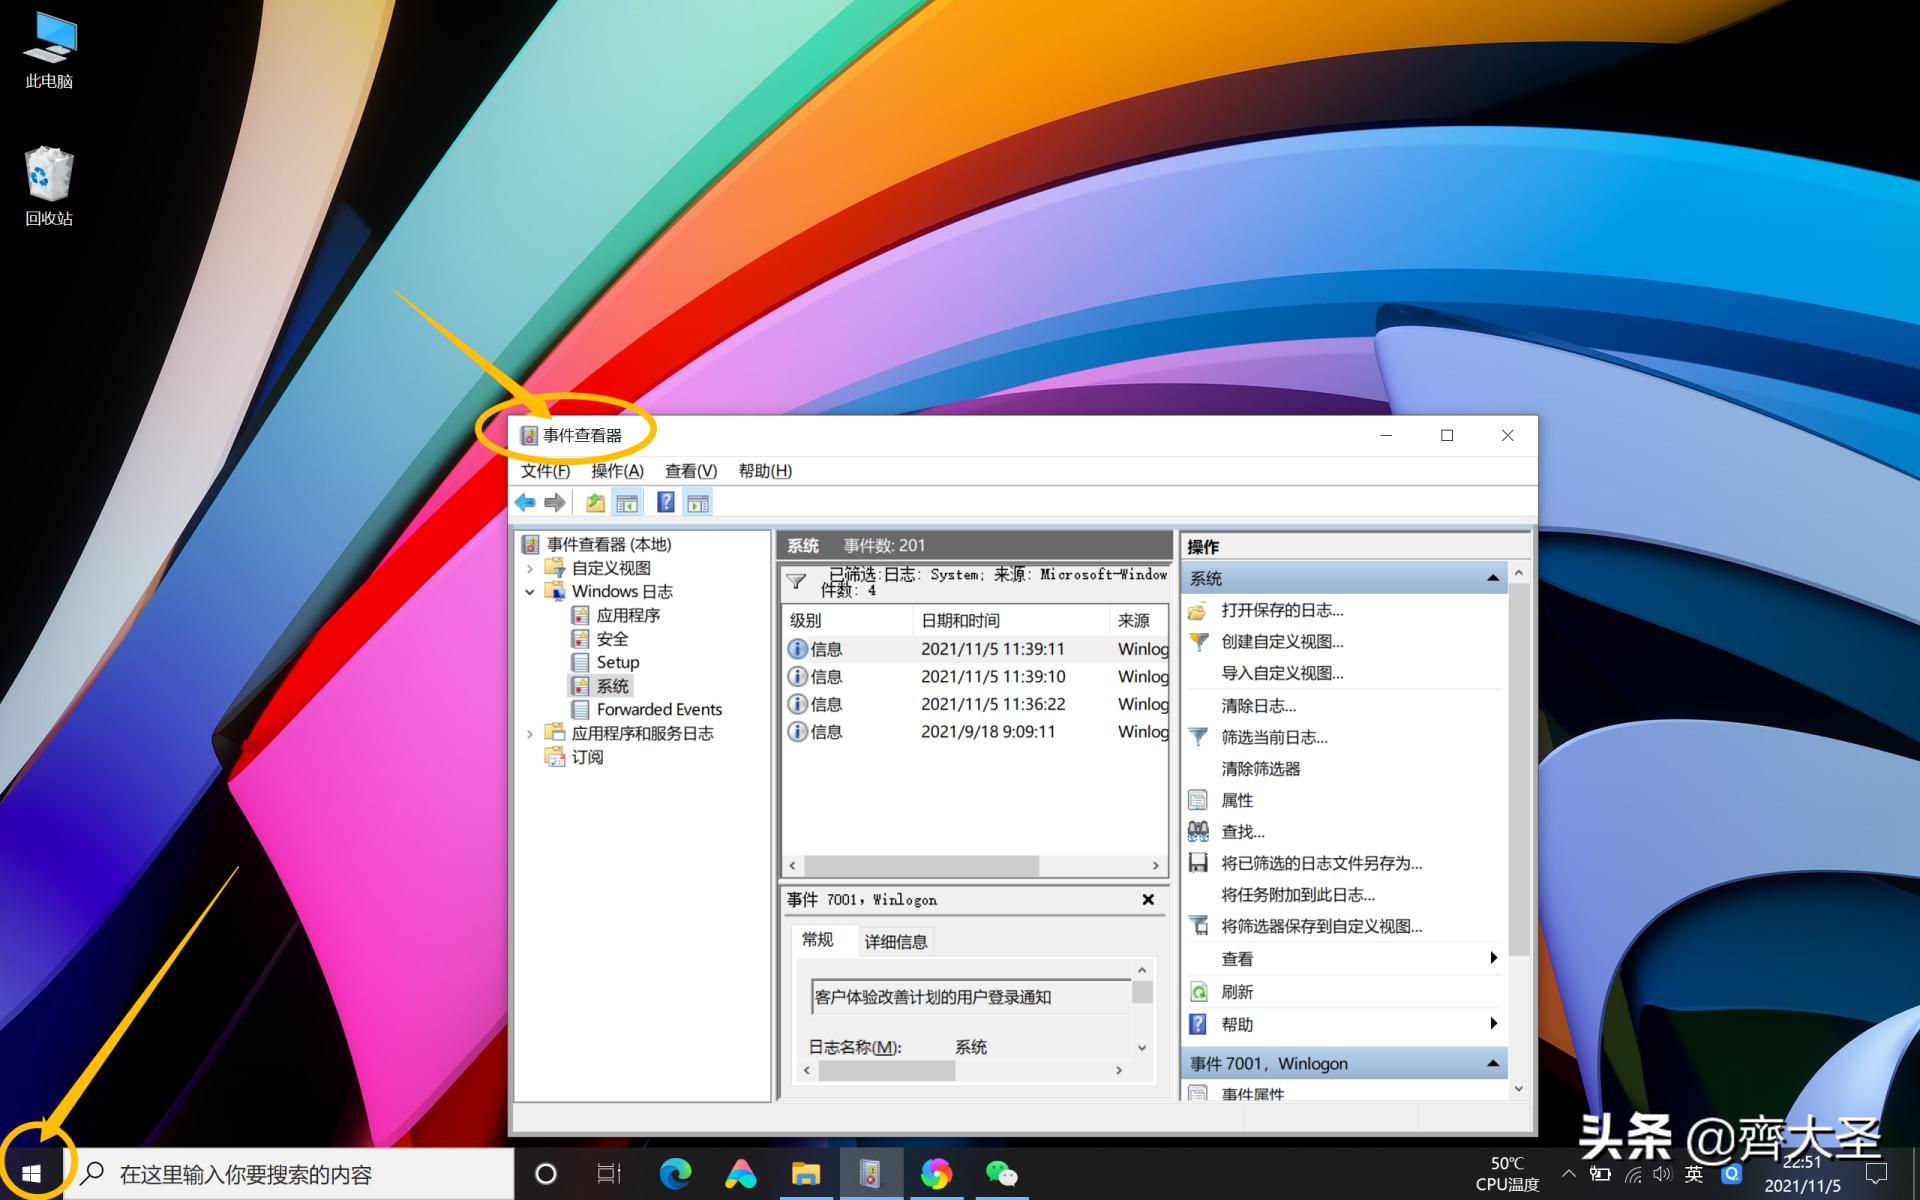Viewport: 1920px width, 1200px height.
Task: Click the show/hide console tree toolbar icon
Action: tap(627, 503)
